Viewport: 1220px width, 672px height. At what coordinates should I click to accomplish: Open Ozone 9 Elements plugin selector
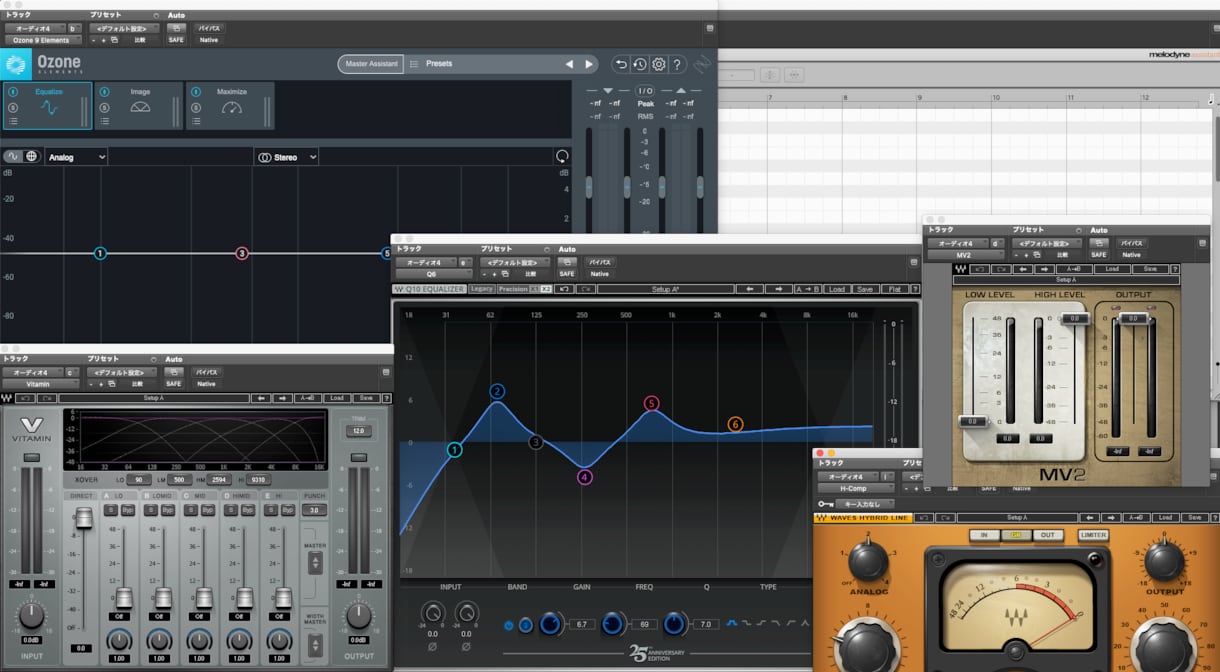click(x=42, y=40)
